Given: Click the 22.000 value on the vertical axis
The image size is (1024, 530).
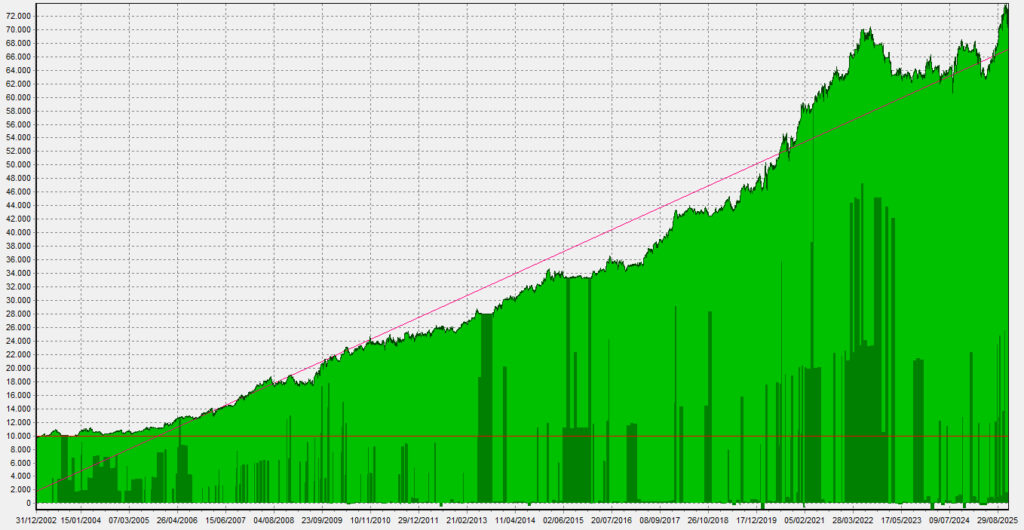Looking at the screenshot, I should click(x=21, y=354).
